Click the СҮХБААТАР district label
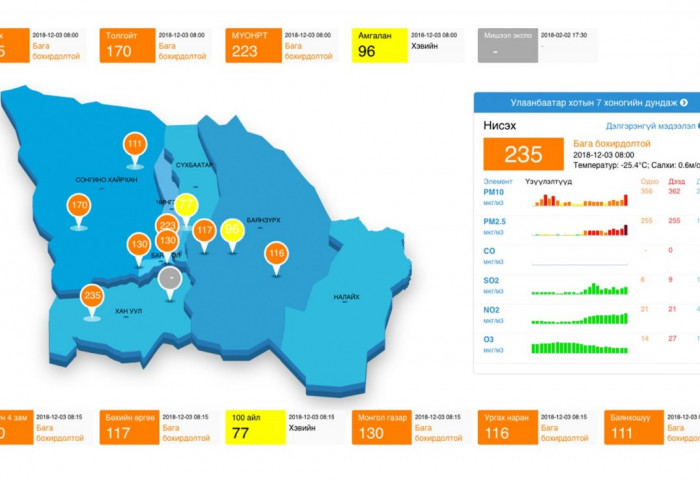Image resolution: width=700 pixels, height=480 pixels. [194, 165]
